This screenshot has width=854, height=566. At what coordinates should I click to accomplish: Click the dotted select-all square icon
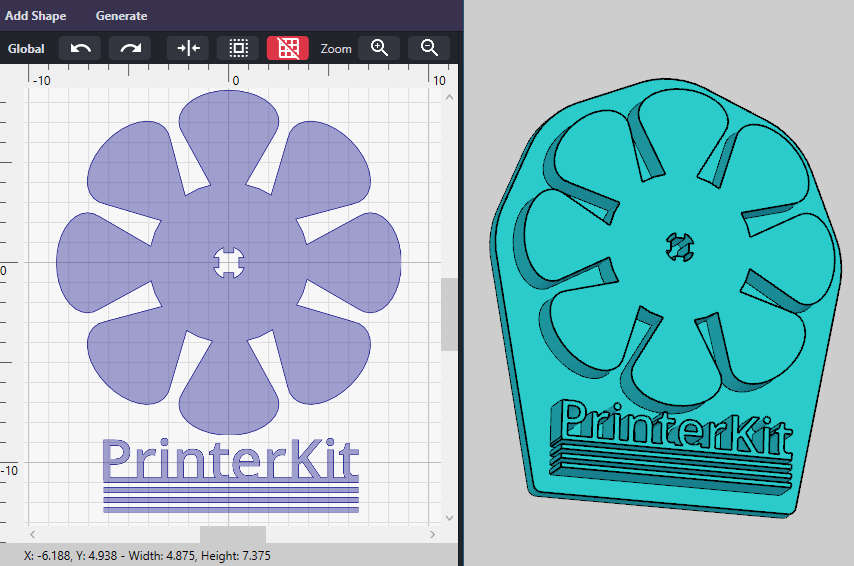click(x=238, y=48)
